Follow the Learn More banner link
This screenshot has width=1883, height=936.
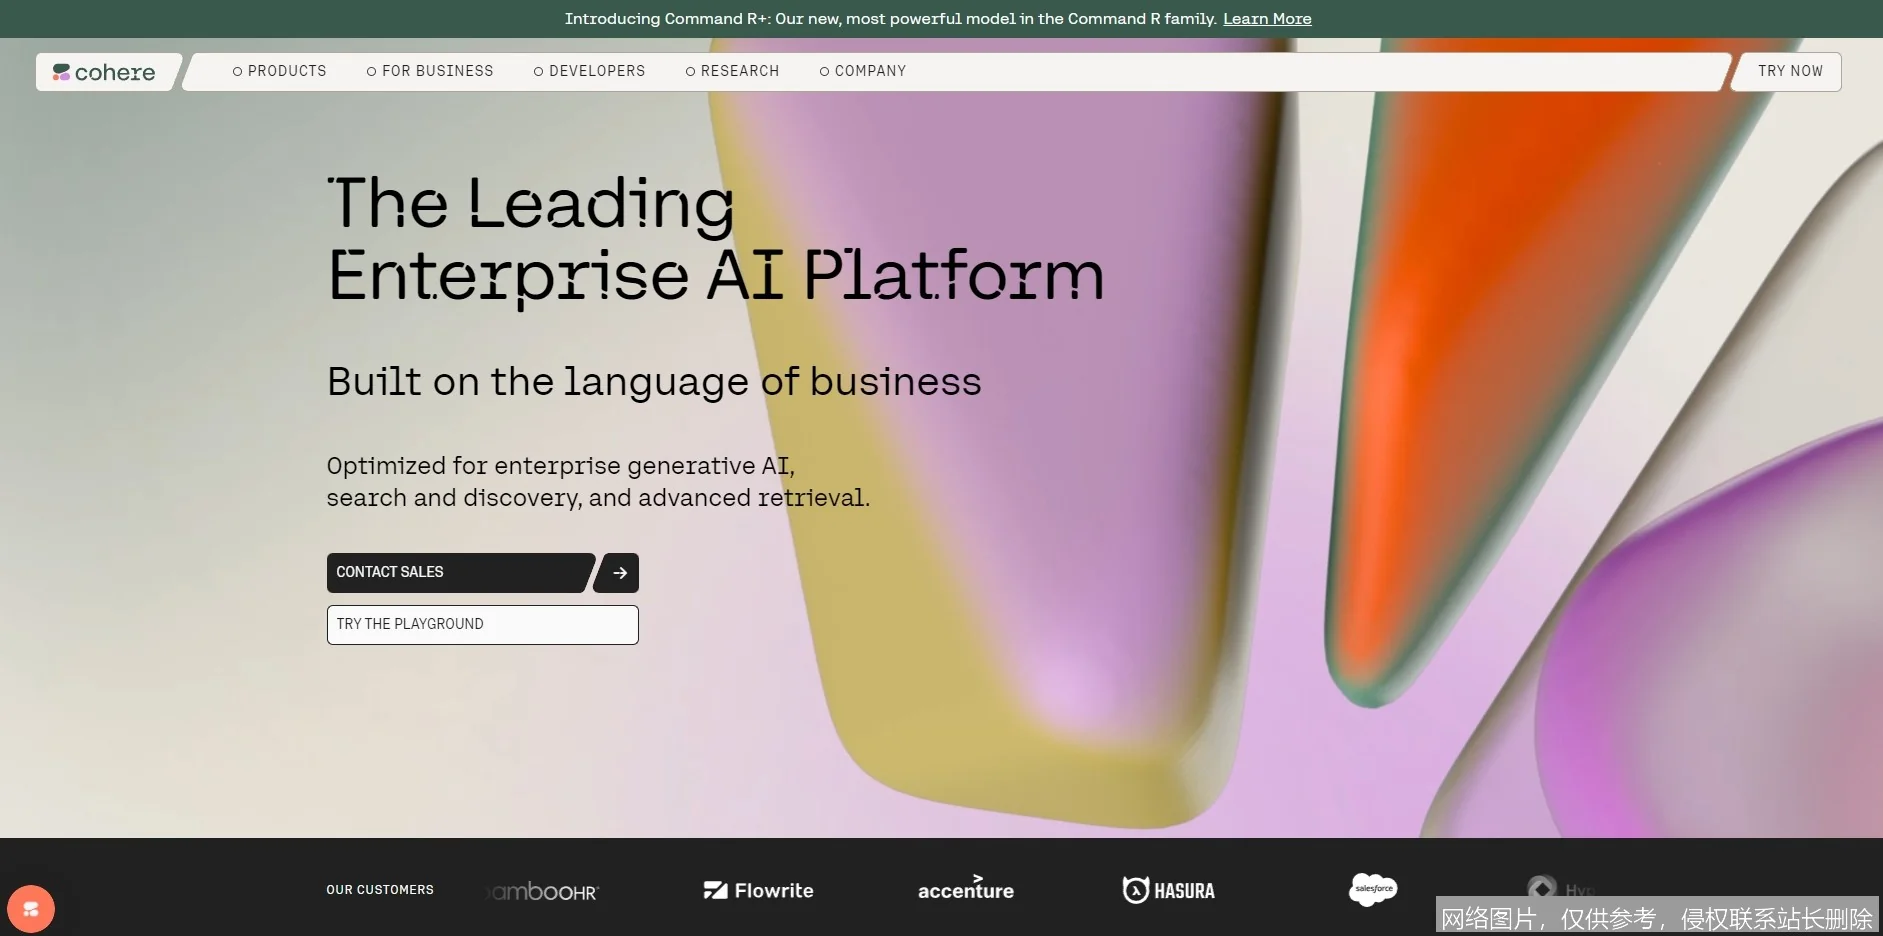[x=1267, y=19]
